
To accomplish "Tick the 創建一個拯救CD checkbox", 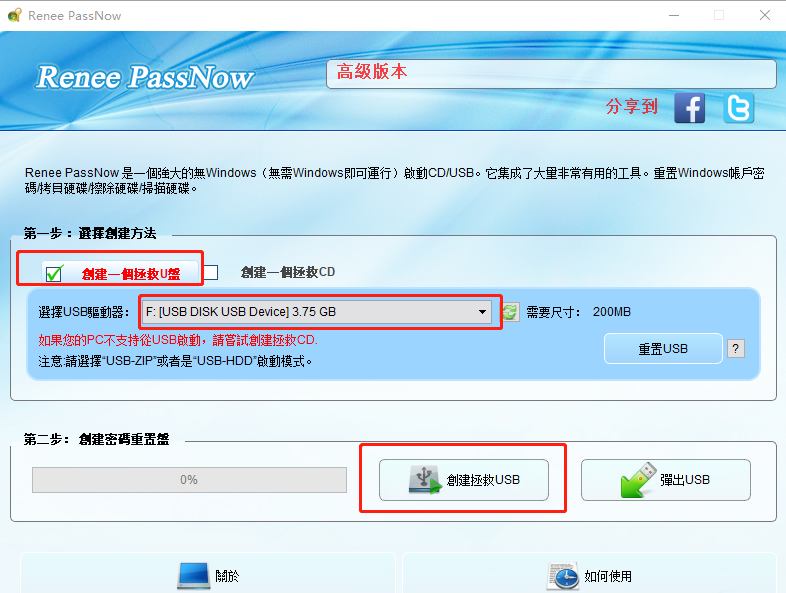I will [211, 272].
